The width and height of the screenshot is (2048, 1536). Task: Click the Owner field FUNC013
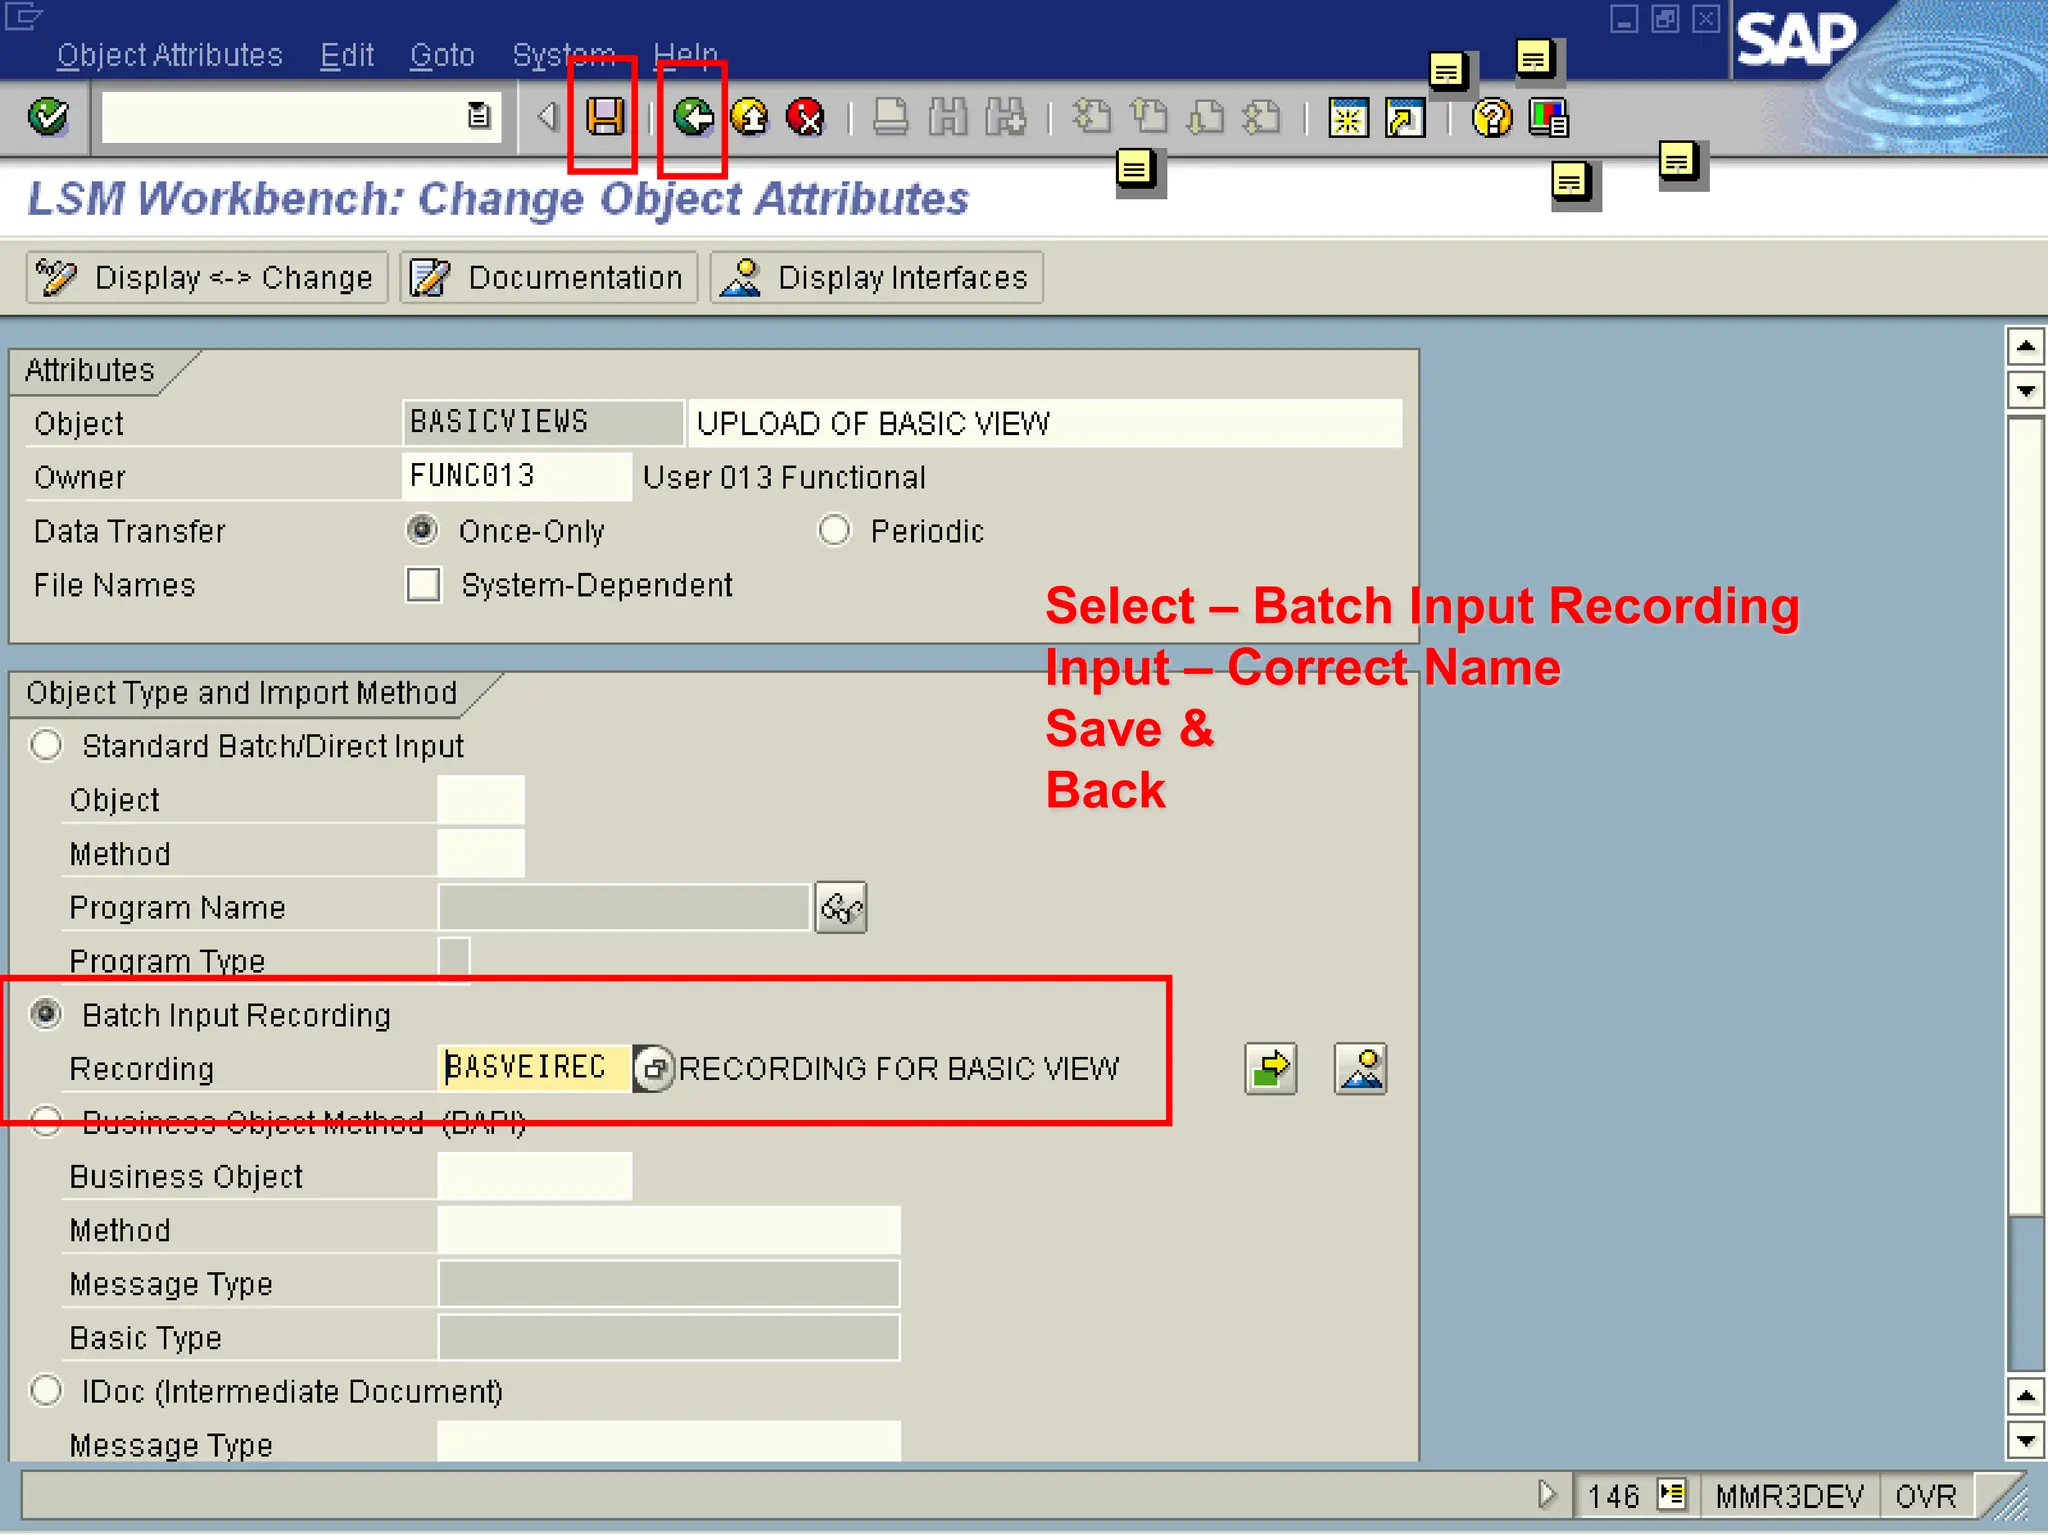(x=517, y=476)
